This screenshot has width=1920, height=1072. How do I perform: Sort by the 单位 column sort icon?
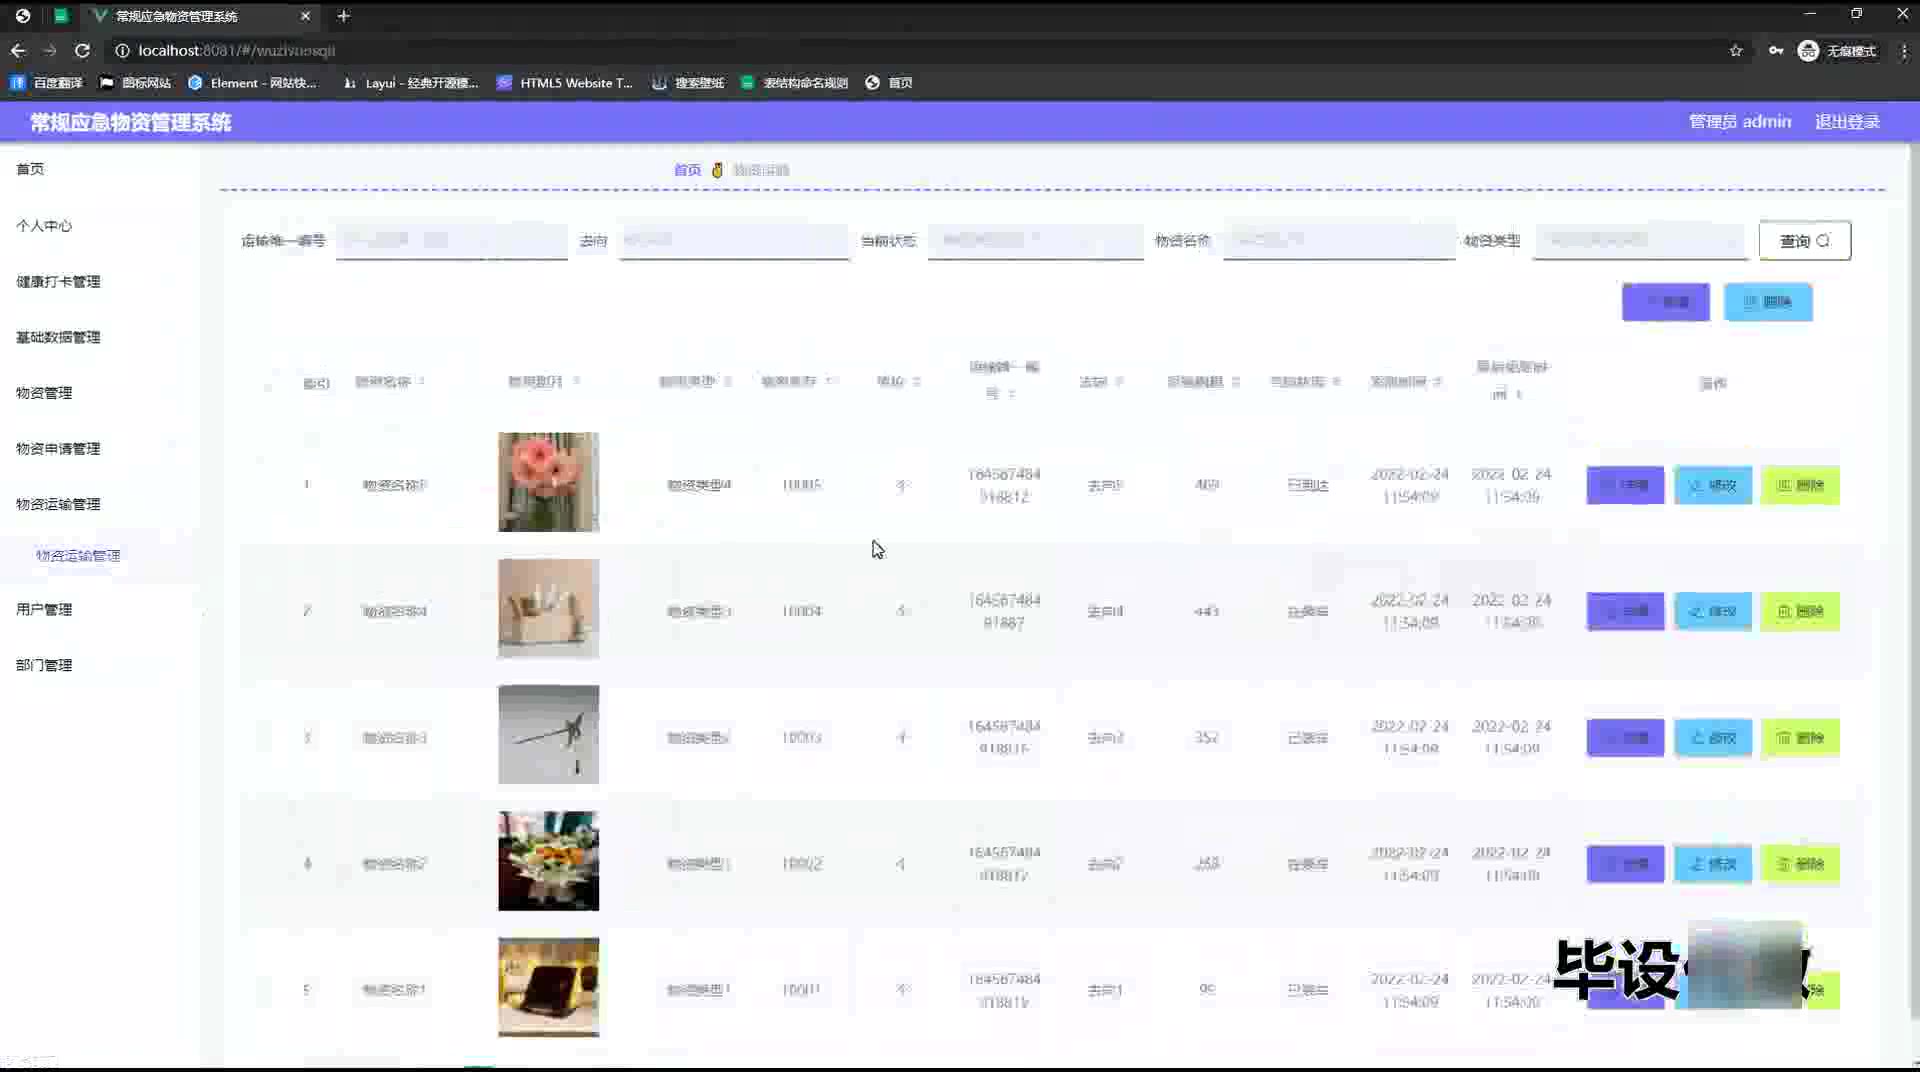coord(916,382)
